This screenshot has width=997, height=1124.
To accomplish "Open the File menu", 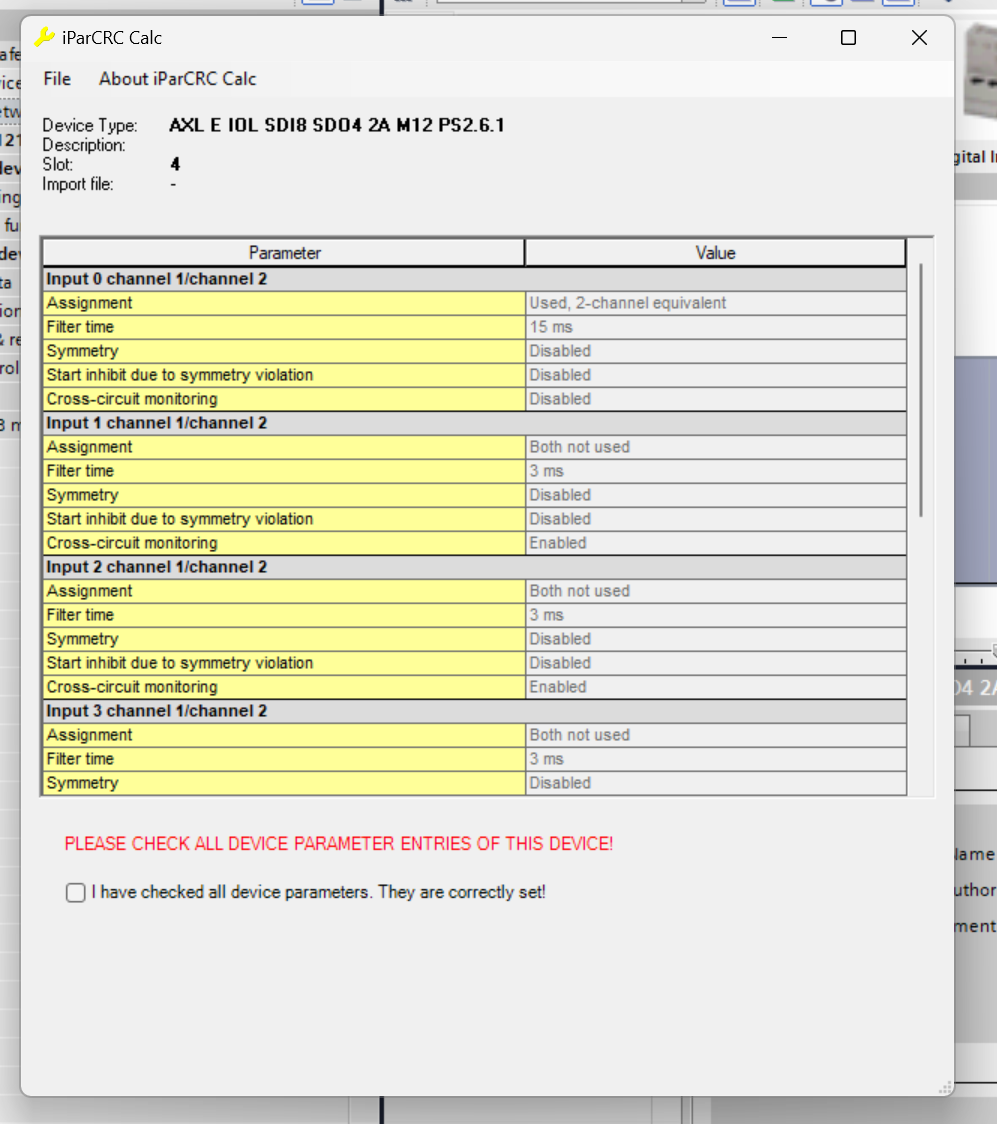I will pyautogui.click(x=57, y=79).
